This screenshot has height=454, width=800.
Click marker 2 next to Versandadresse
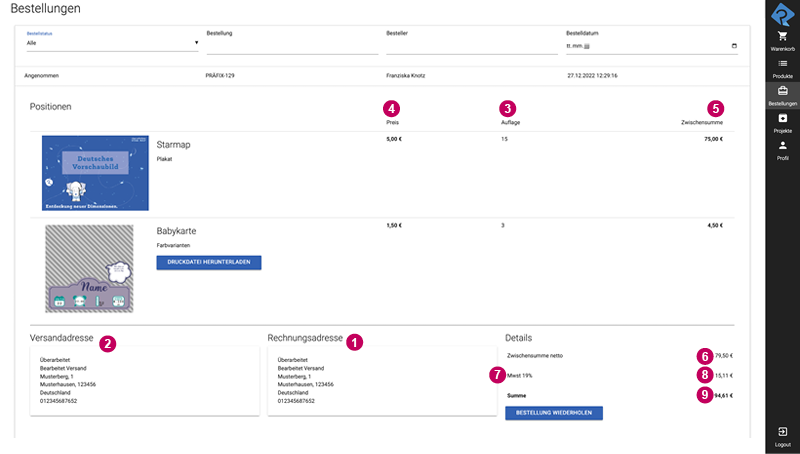[108, 341]
